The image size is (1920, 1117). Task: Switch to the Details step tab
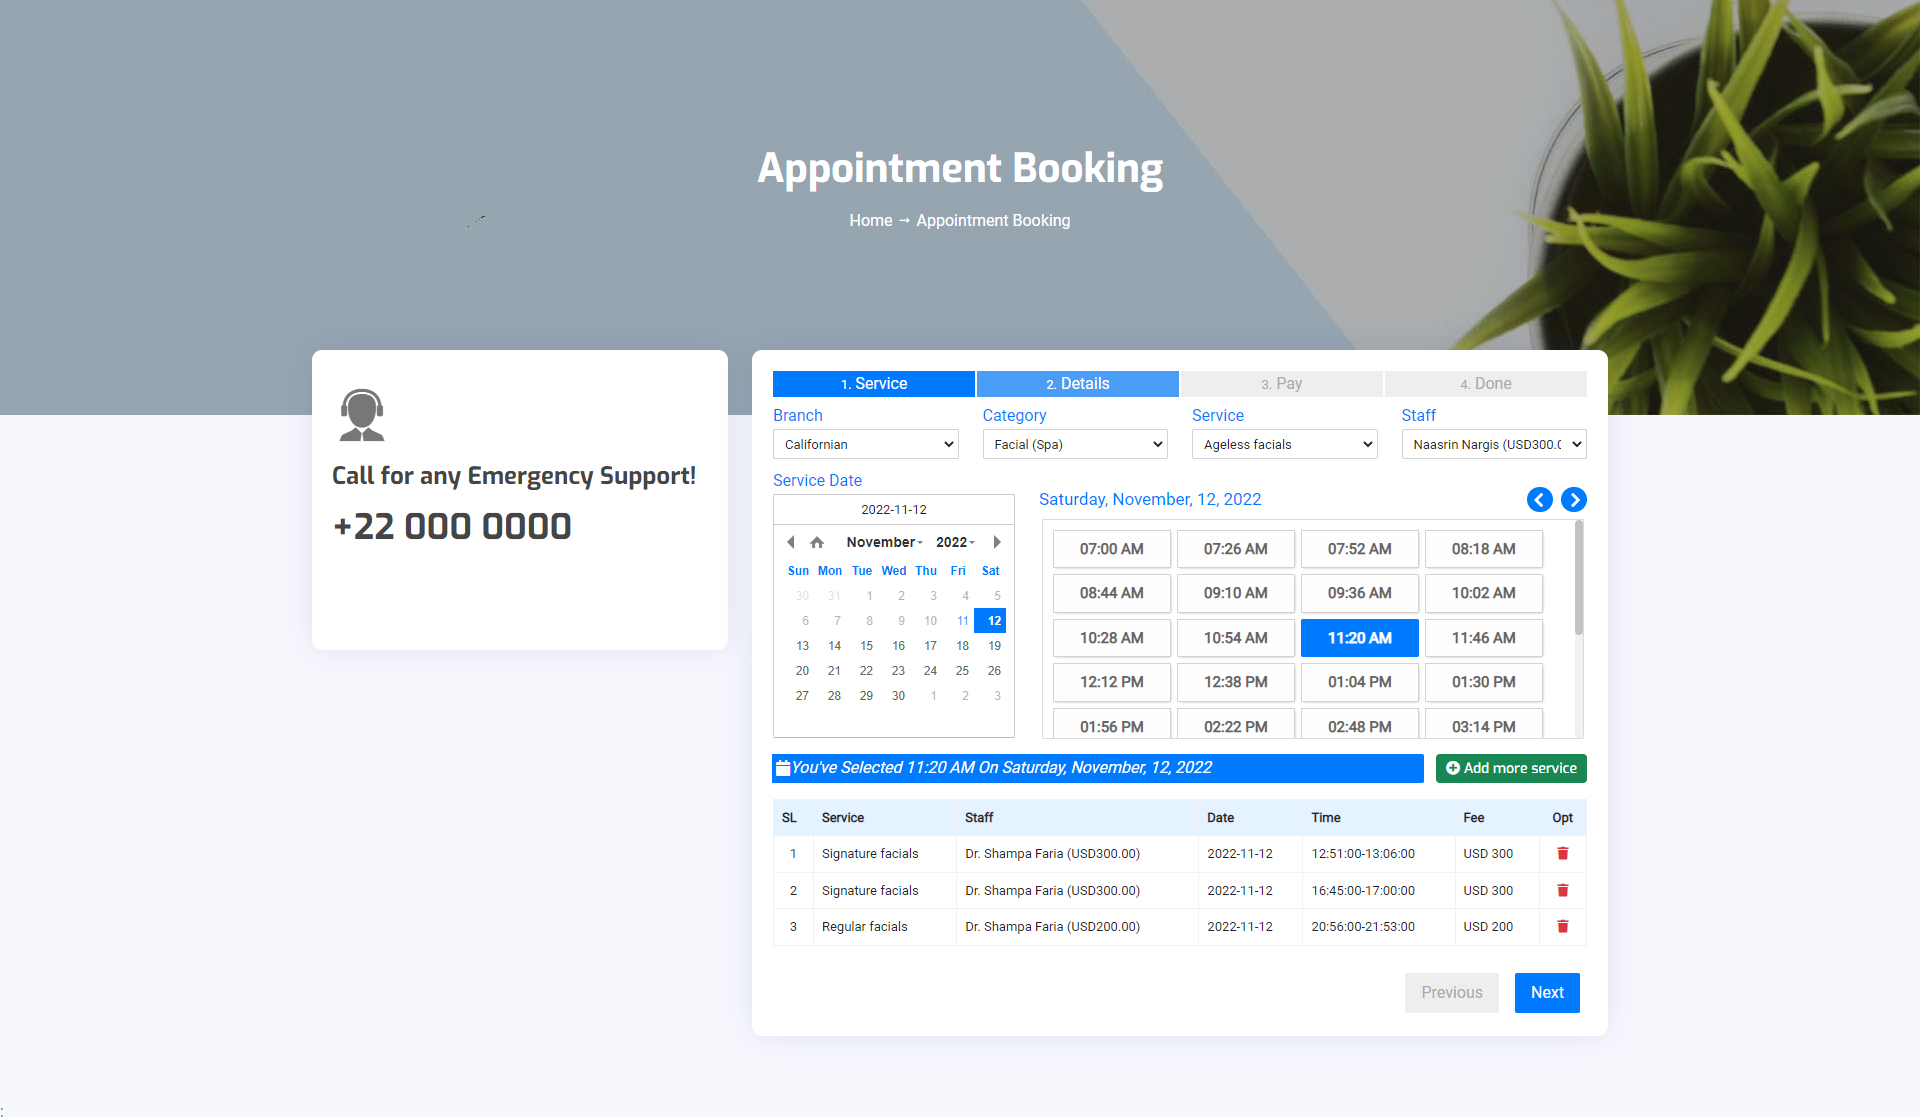coord(1077,384)
